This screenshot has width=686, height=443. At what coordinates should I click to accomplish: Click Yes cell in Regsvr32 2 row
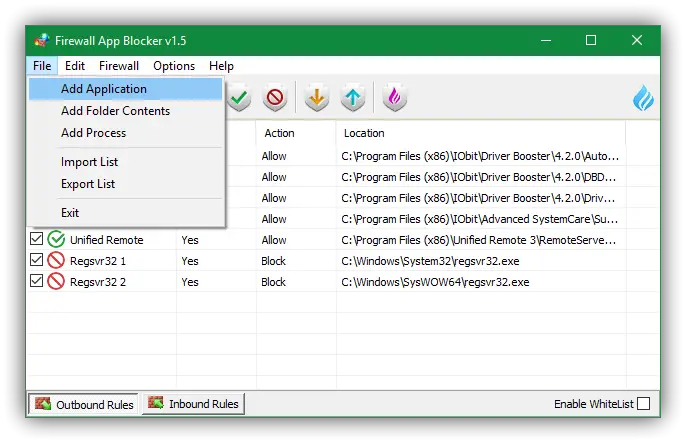tap(190, 282)
